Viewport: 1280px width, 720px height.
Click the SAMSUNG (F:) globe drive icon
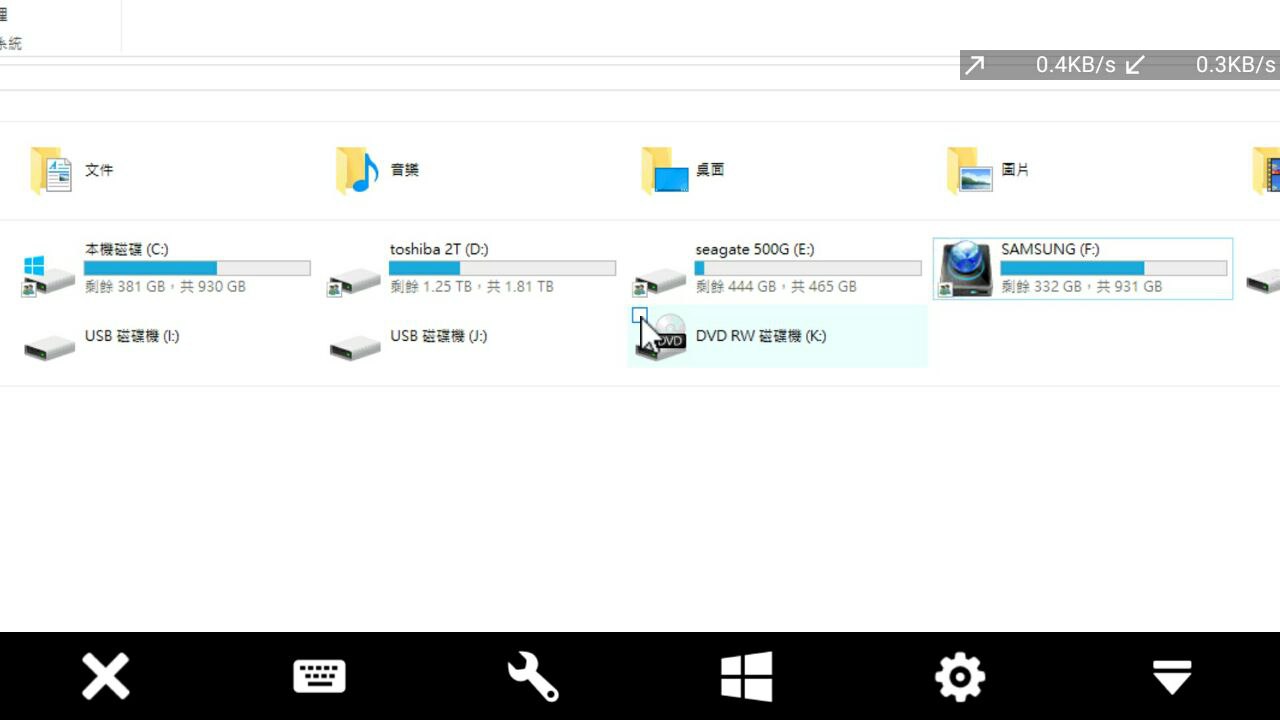[x=965, y=269]
